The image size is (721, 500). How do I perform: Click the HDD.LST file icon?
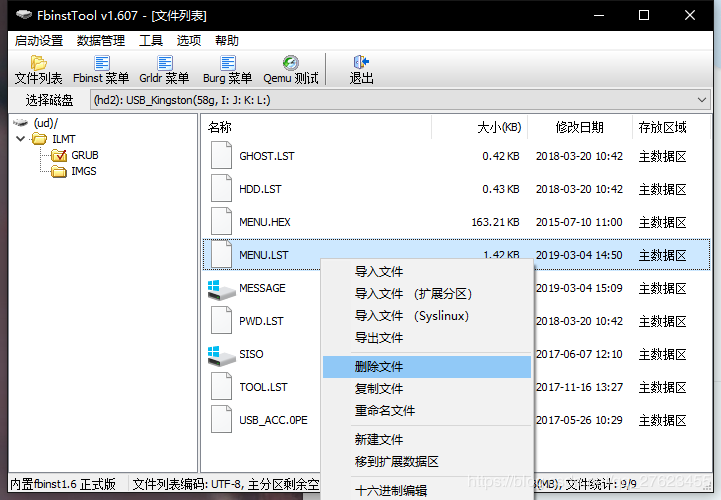(221, 189)
